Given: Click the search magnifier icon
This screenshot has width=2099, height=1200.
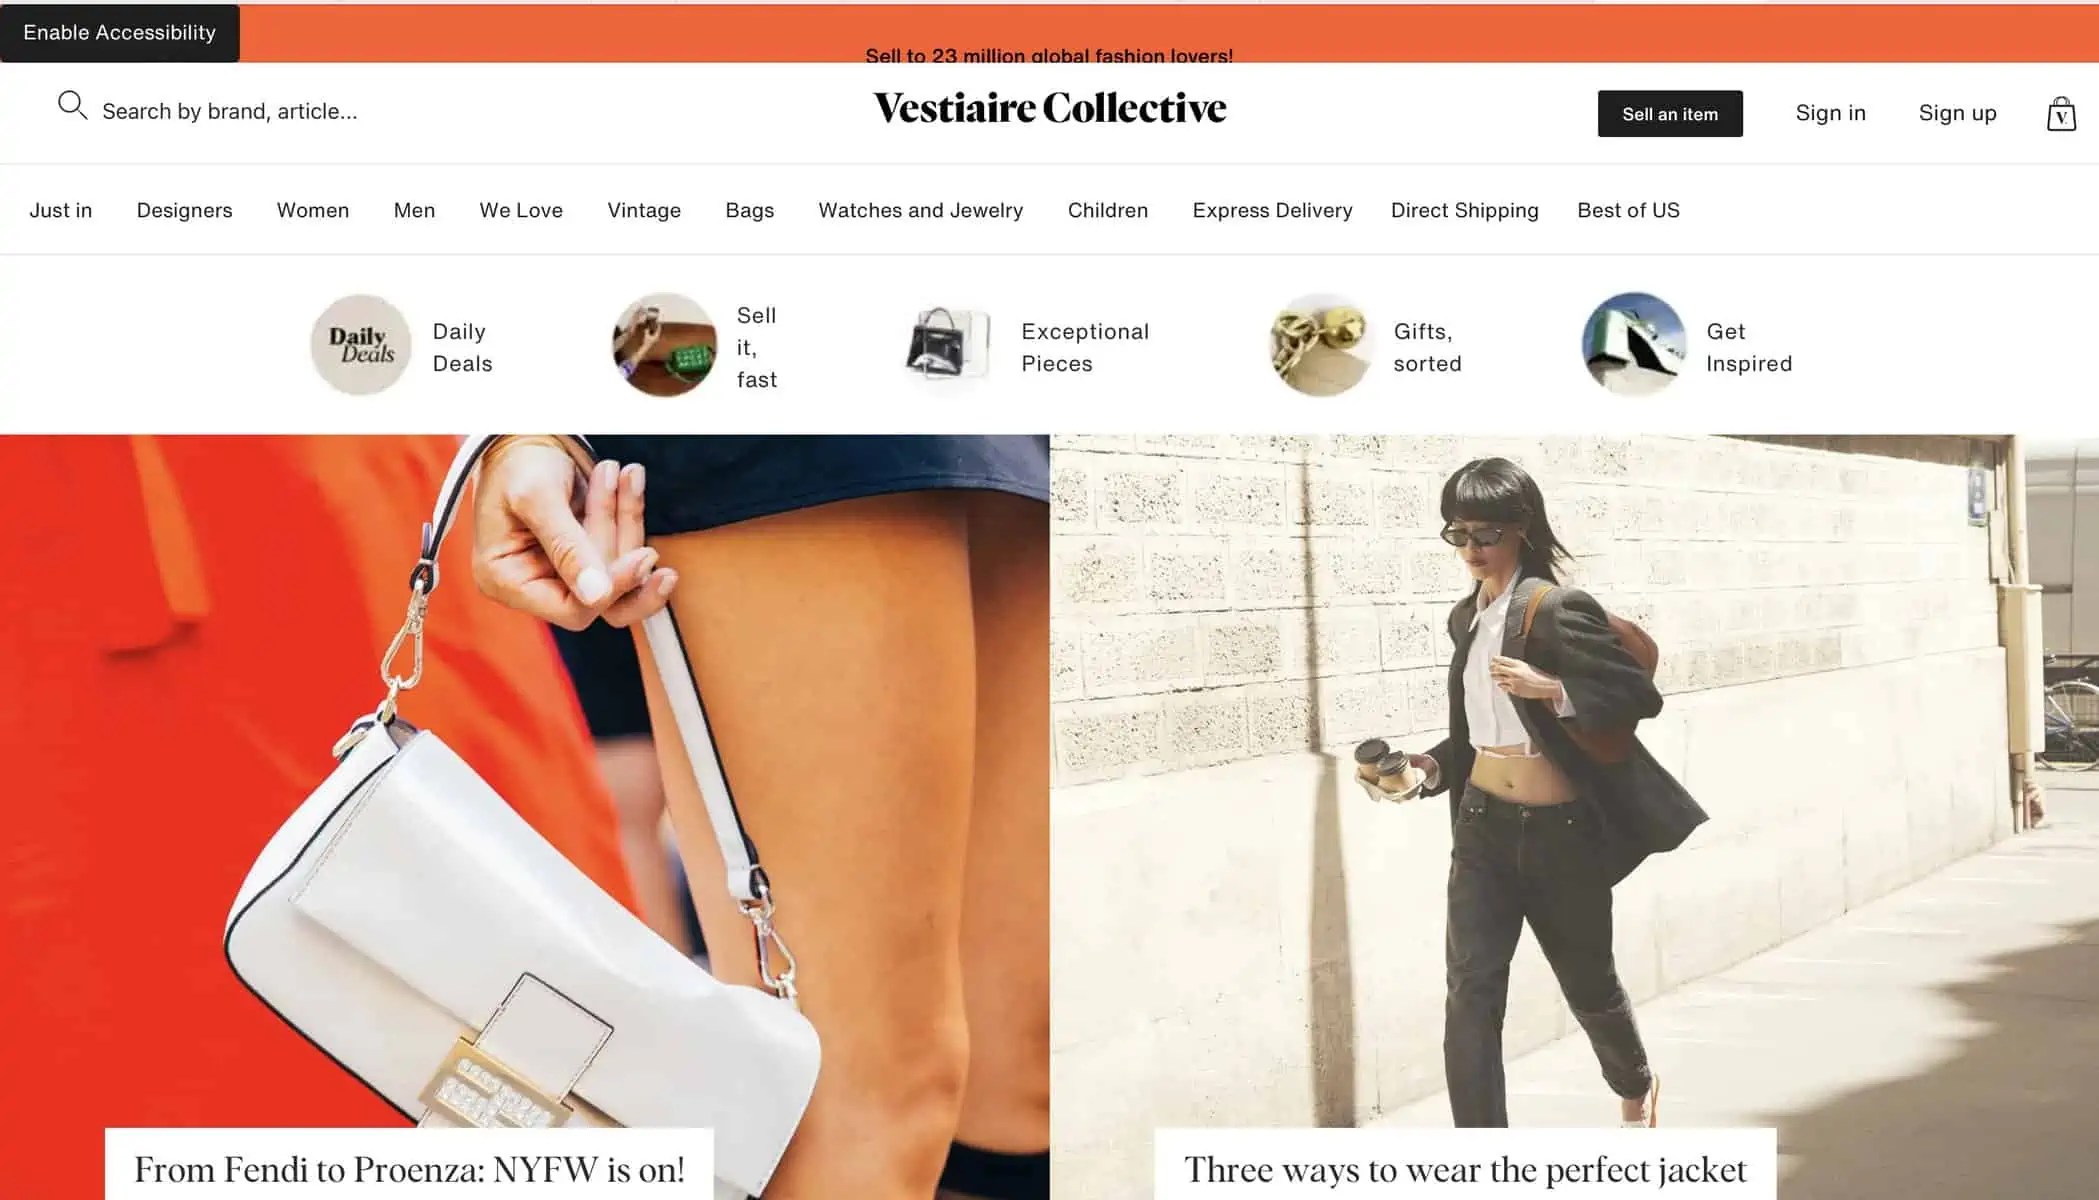Looking at the screenshot, I should click(72, 106).
